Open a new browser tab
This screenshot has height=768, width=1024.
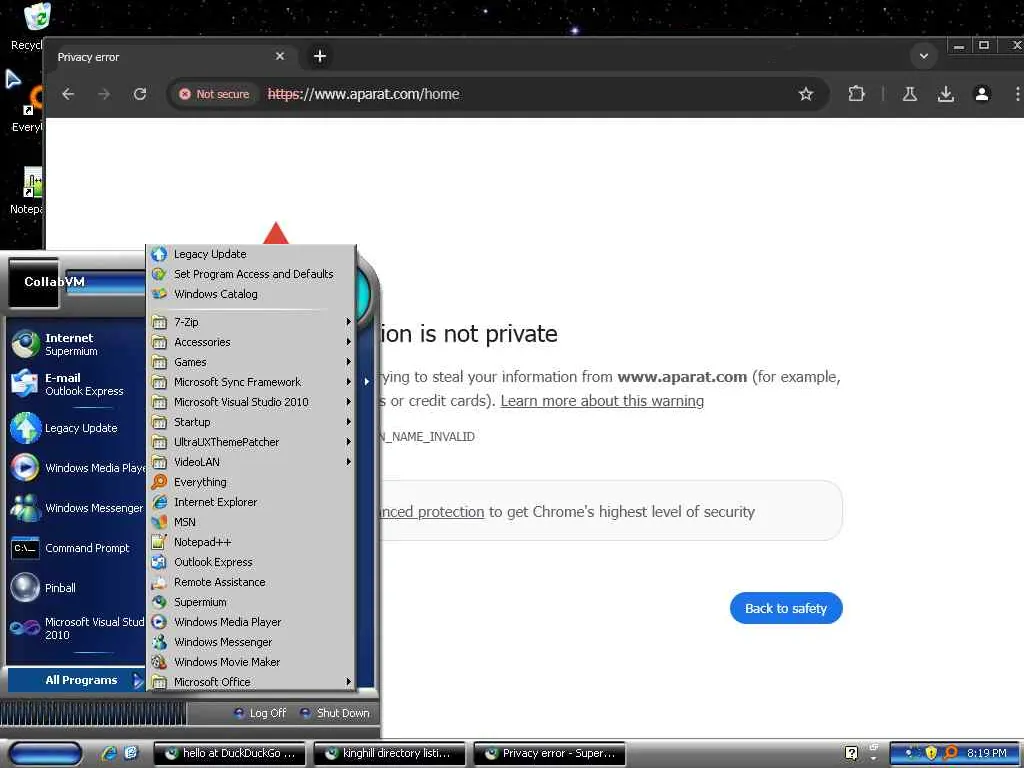click(319, 56)
